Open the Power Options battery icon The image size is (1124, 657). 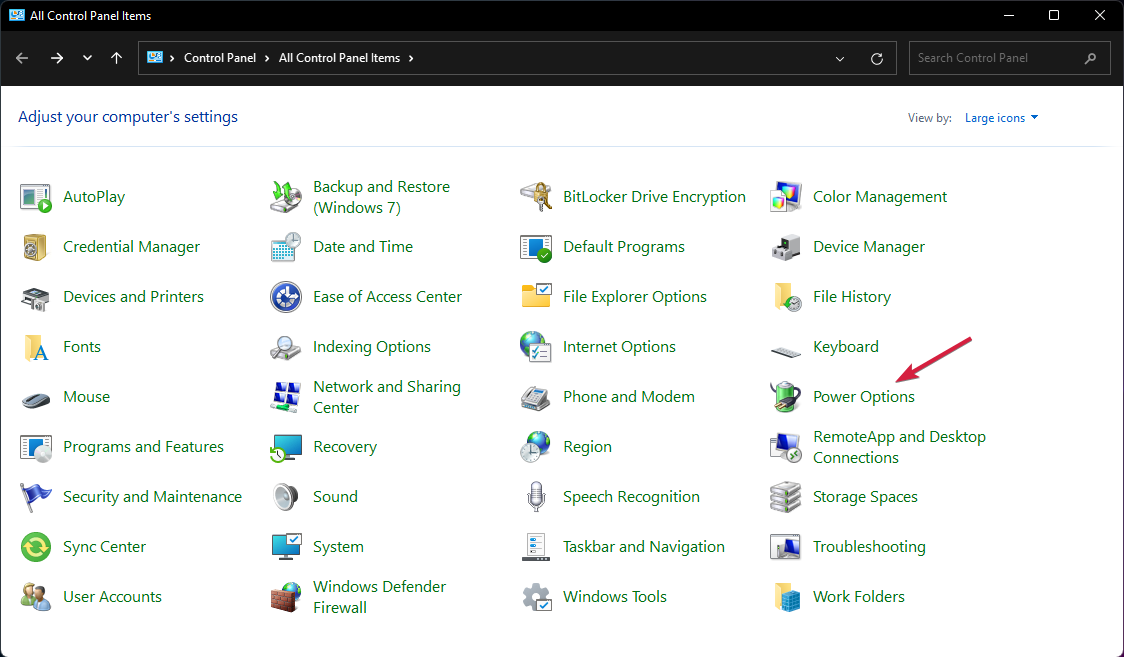point(786,397)
